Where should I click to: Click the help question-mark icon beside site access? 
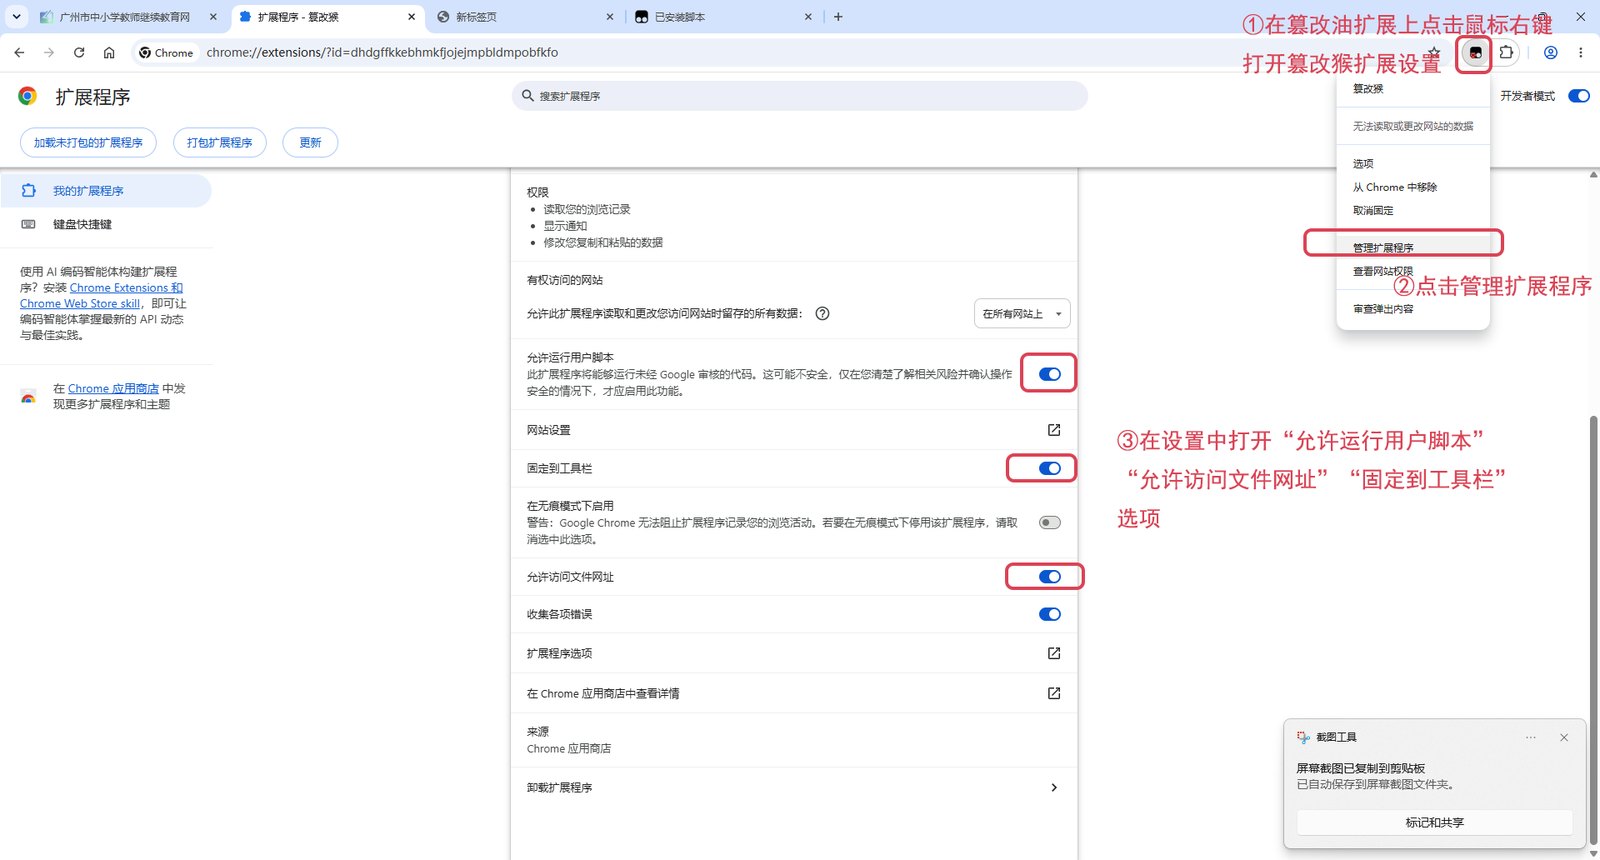click(x=822, y=313)
